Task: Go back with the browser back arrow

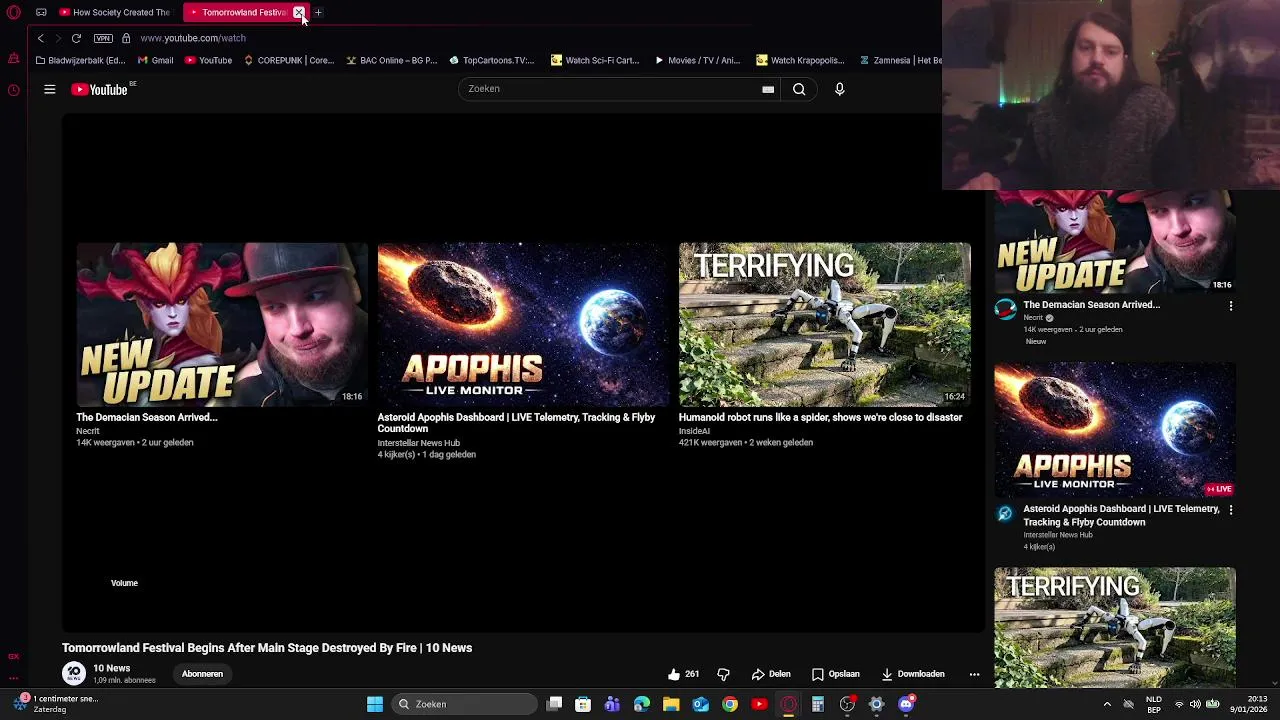Action: click(40, 38)
